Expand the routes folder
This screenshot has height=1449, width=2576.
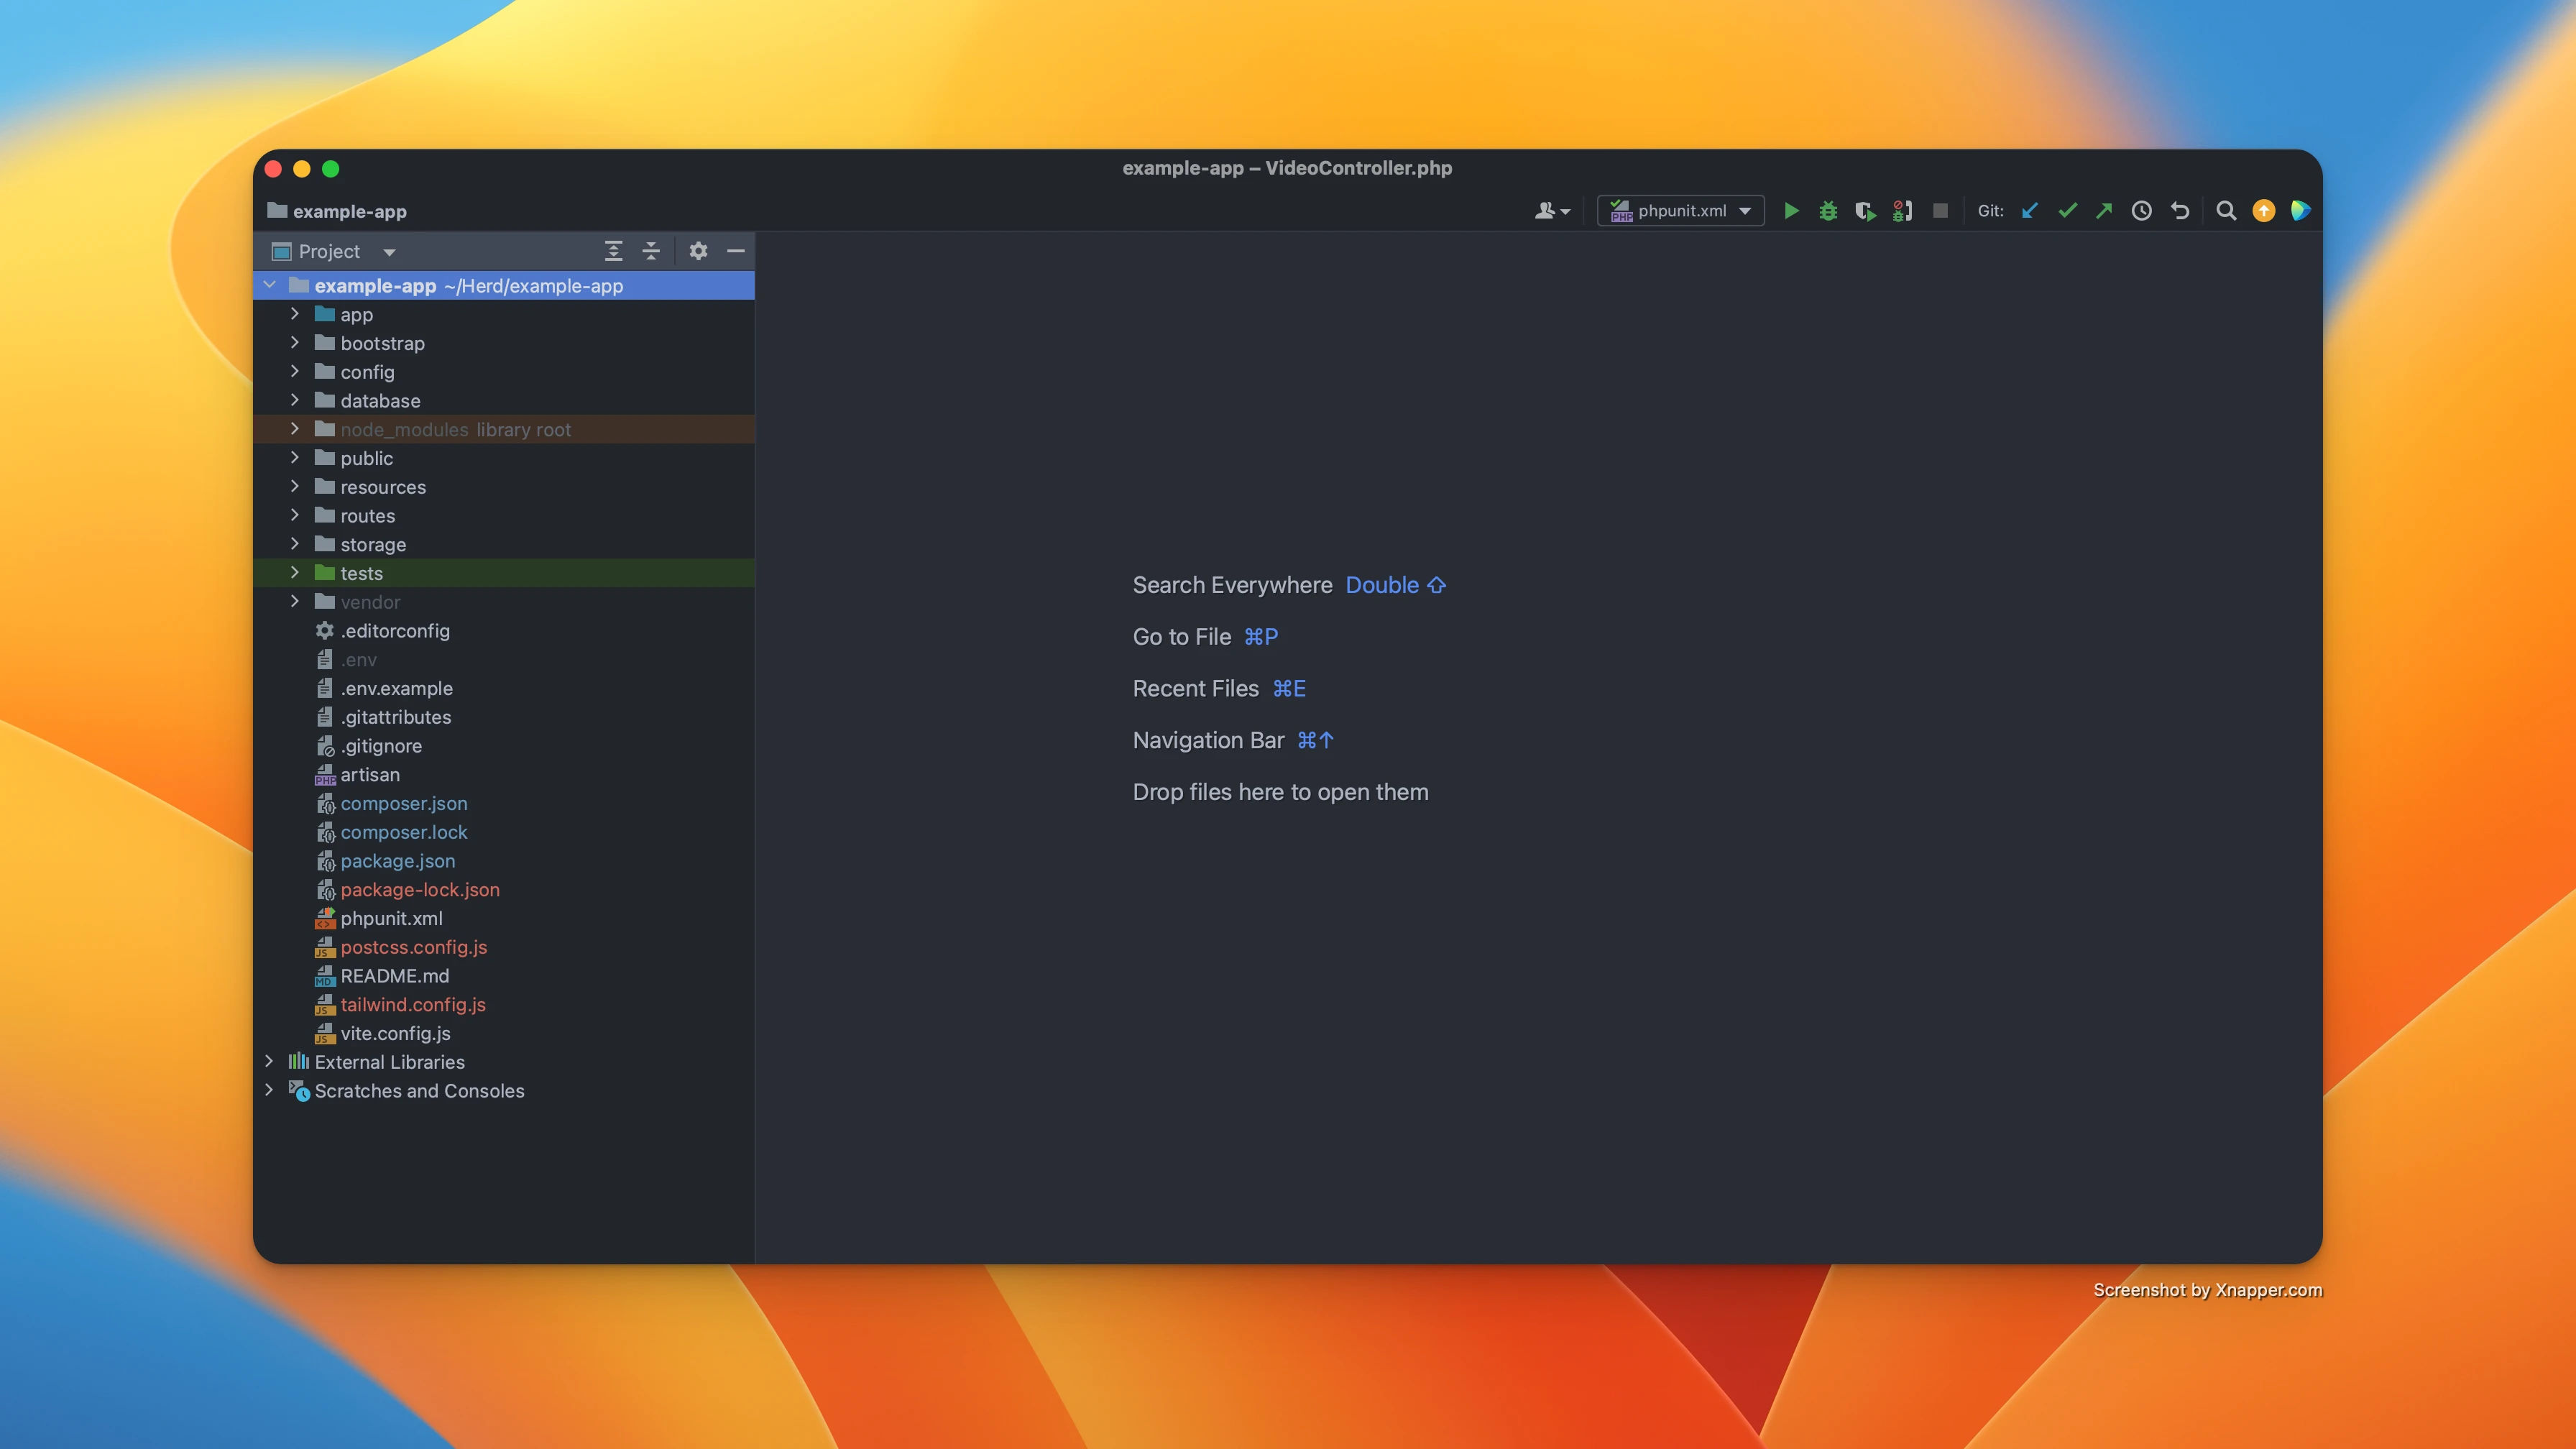294,515
